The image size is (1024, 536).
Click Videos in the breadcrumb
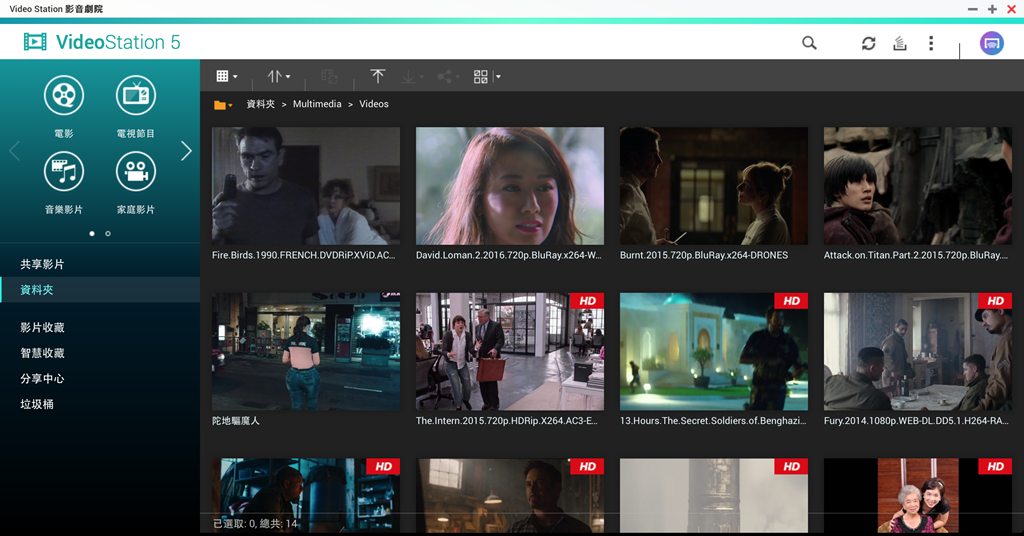[x=374, y=104]
